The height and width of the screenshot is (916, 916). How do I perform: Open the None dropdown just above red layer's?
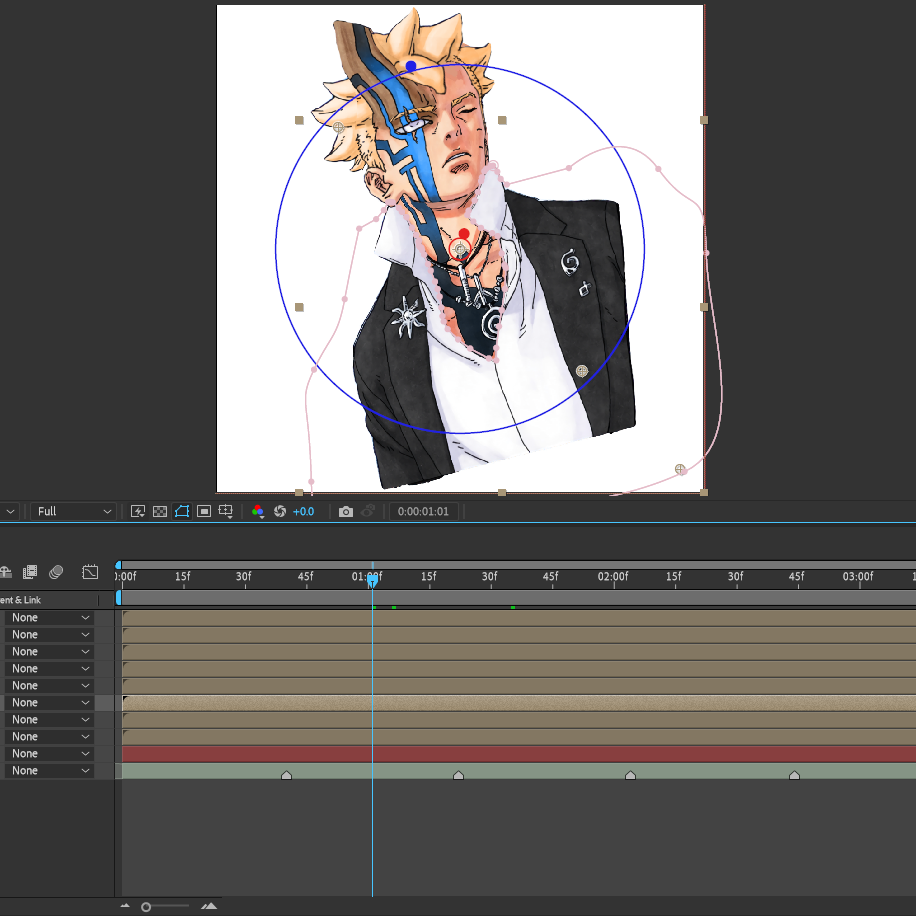pos(49,737)
